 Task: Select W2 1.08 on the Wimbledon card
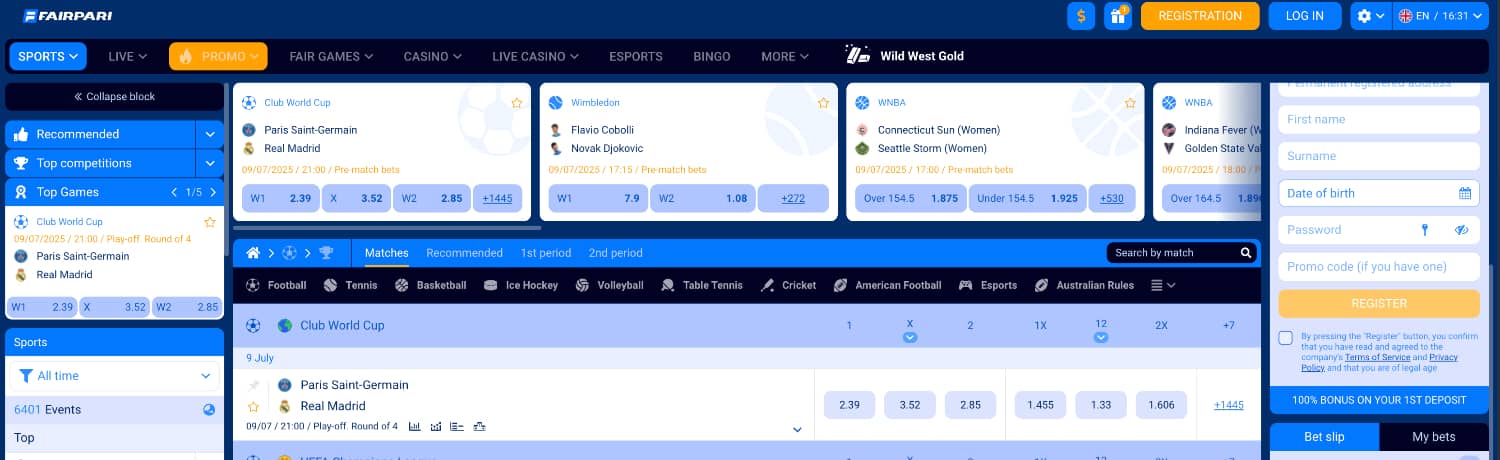(702, 198)
